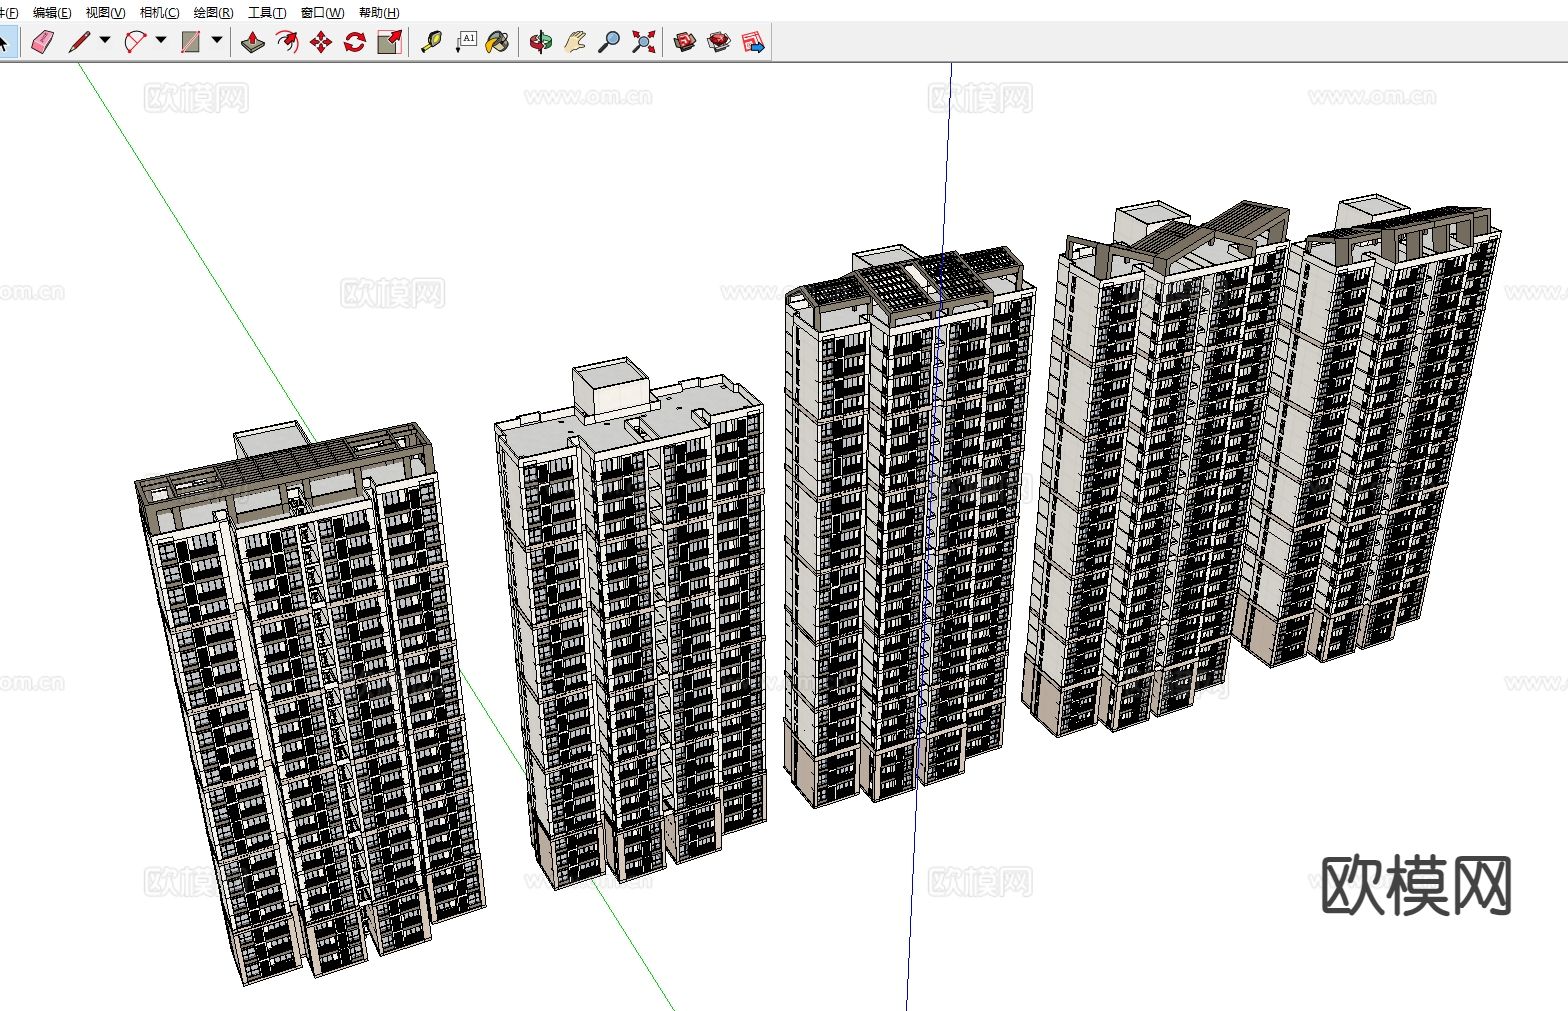1568x1011 pixels.
Task: Expand the Arc tool dropdown arrow
Action: click(x=161, y=41)
